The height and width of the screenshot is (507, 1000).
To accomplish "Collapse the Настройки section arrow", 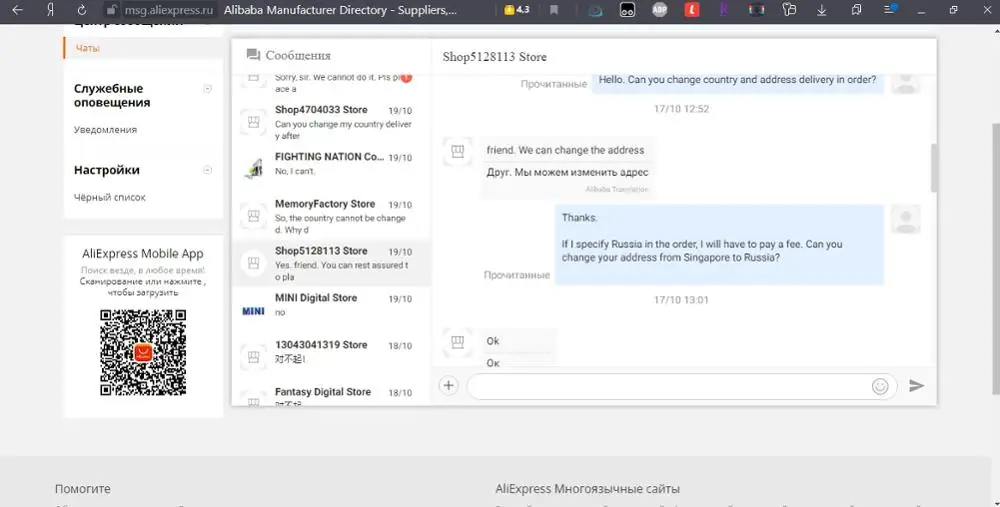I will click(207, 170).
